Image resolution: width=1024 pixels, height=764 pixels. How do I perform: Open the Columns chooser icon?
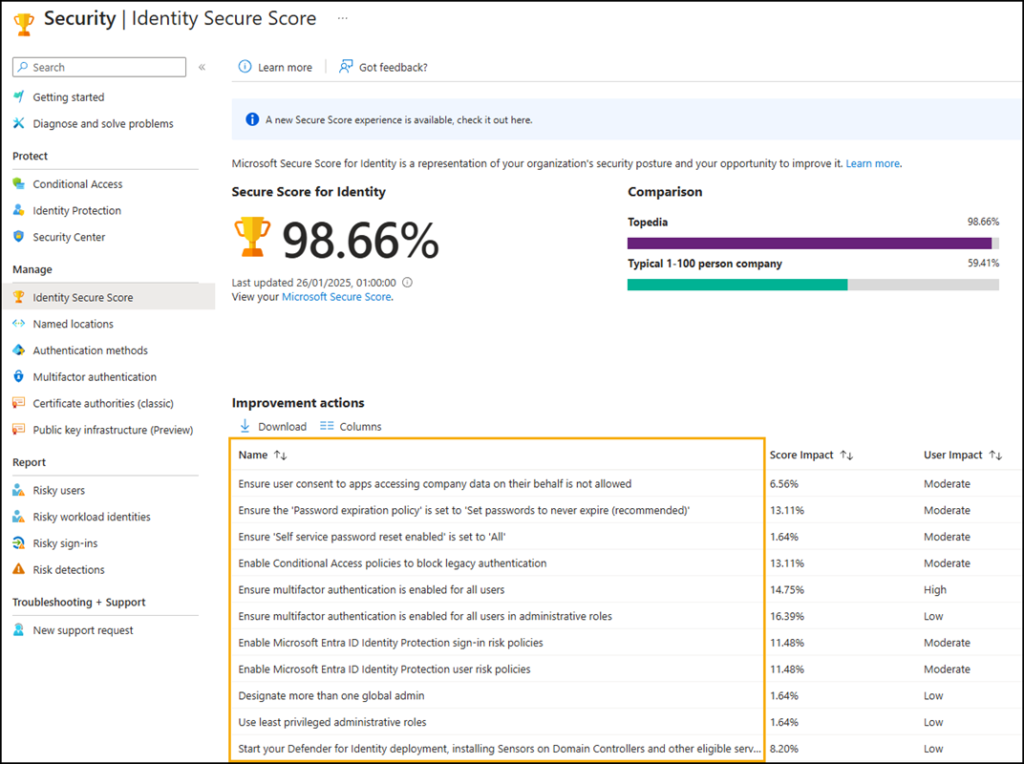[x=324, y=425]
